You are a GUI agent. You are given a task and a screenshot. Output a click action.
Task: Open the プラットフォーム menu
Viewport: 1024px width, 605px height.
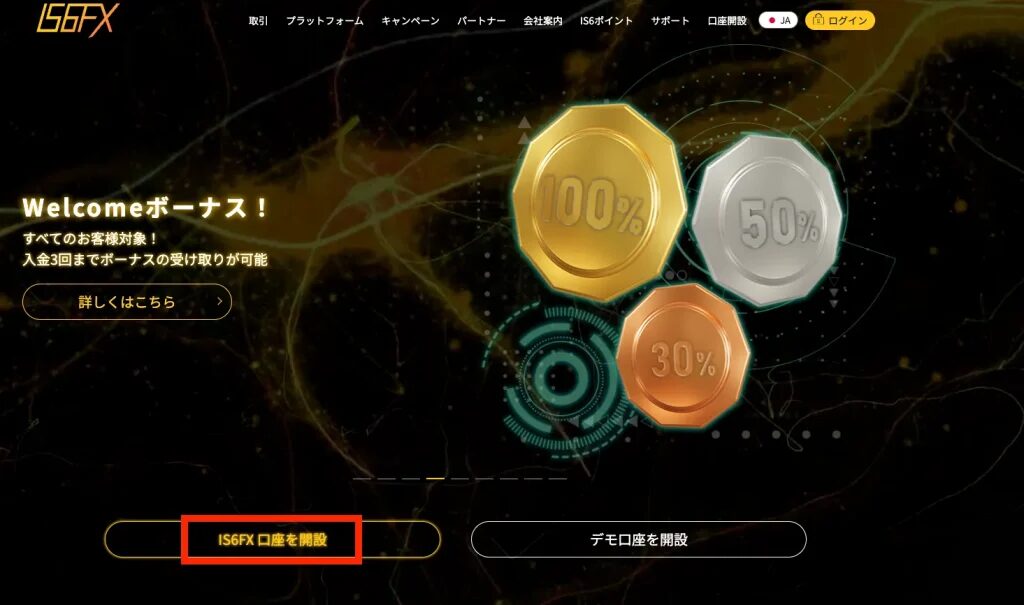(325, 21)
